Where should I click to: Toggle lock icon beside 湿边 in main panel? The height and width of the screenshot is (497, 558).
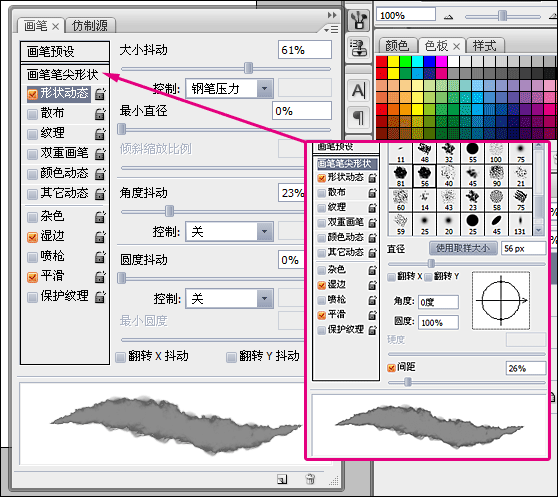click(x=100, y=237)
